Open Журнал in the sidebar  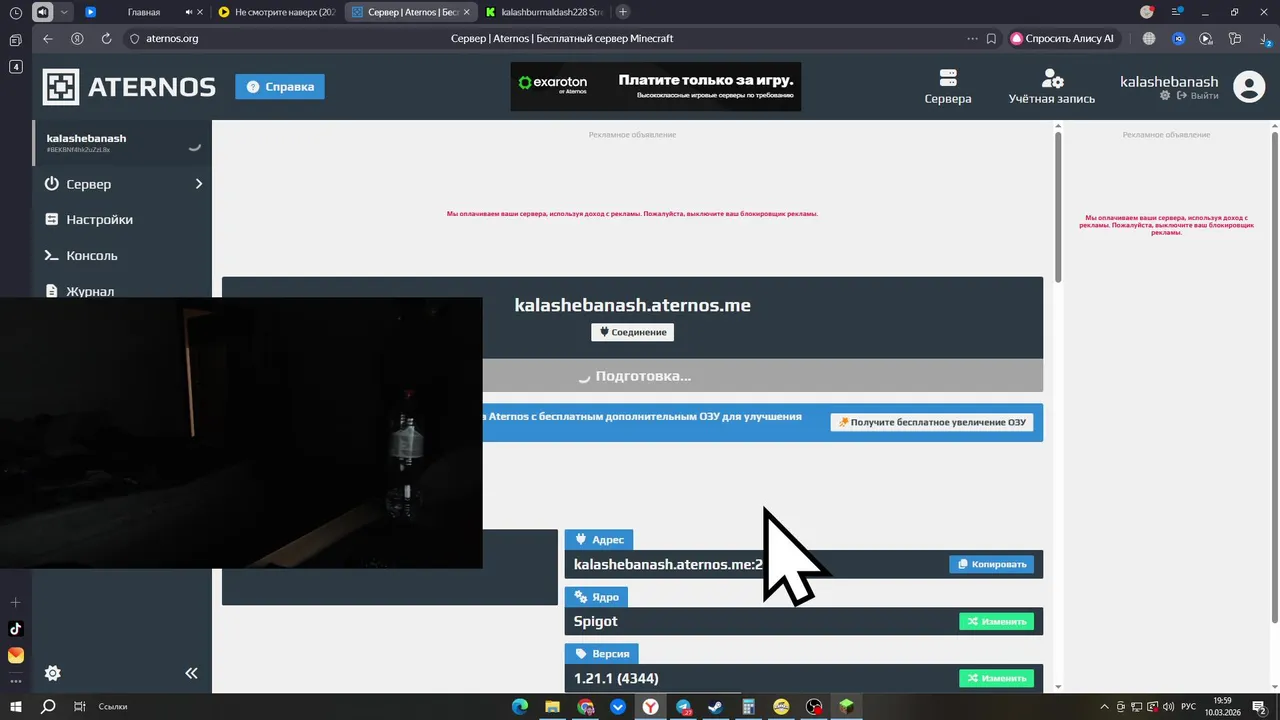tap(122, 290)
